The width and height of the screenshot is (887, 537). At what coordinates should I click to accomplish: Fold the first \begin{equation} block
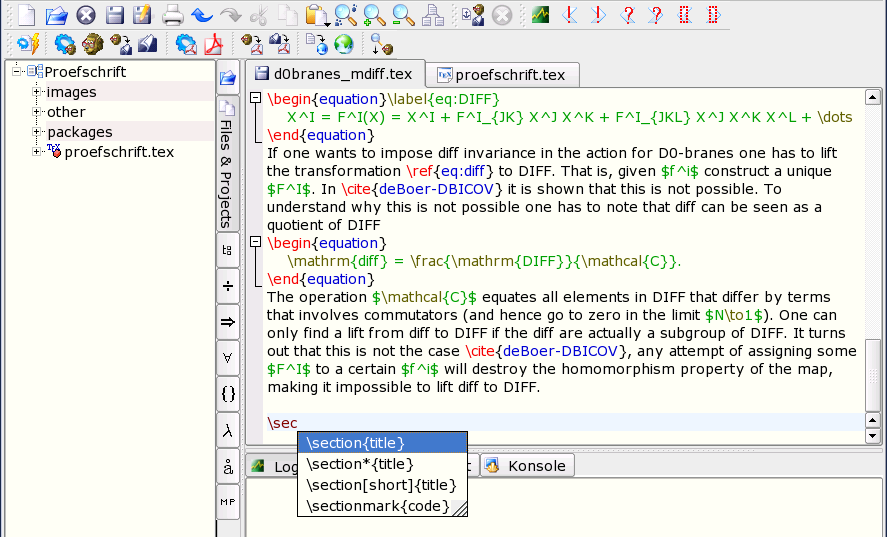[256, 98]
